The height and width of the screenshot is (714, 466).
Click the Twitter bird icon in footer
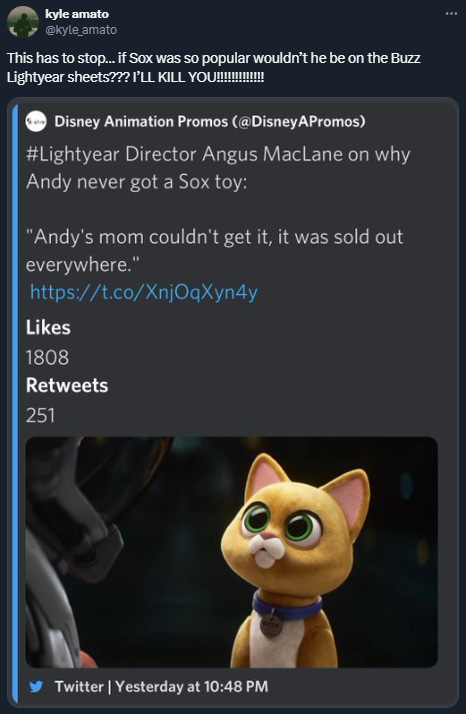click(x=36, y=686)
